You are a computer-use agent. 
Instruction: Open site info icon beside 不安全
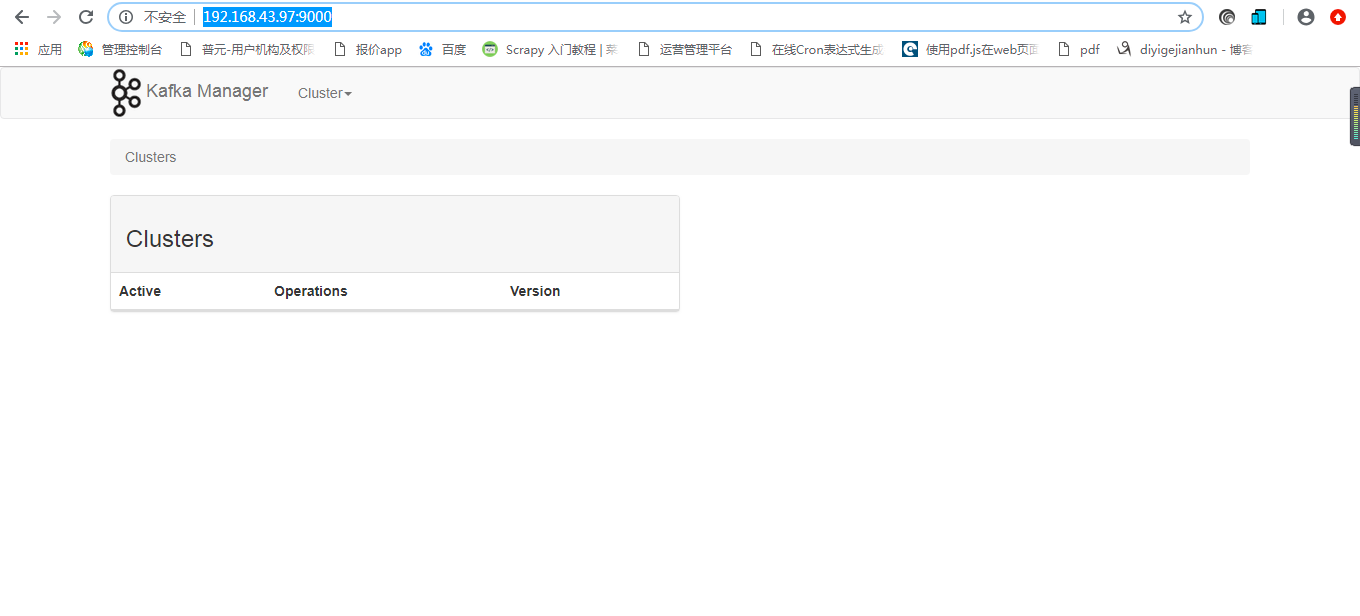pyautogui.click(x=126, y=17)
